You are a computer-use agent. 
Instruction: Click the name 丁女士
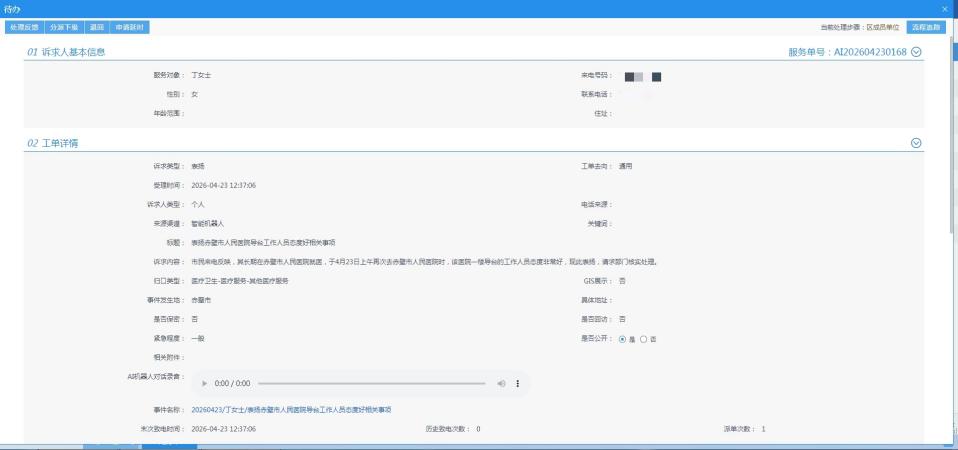coord(201,75)
